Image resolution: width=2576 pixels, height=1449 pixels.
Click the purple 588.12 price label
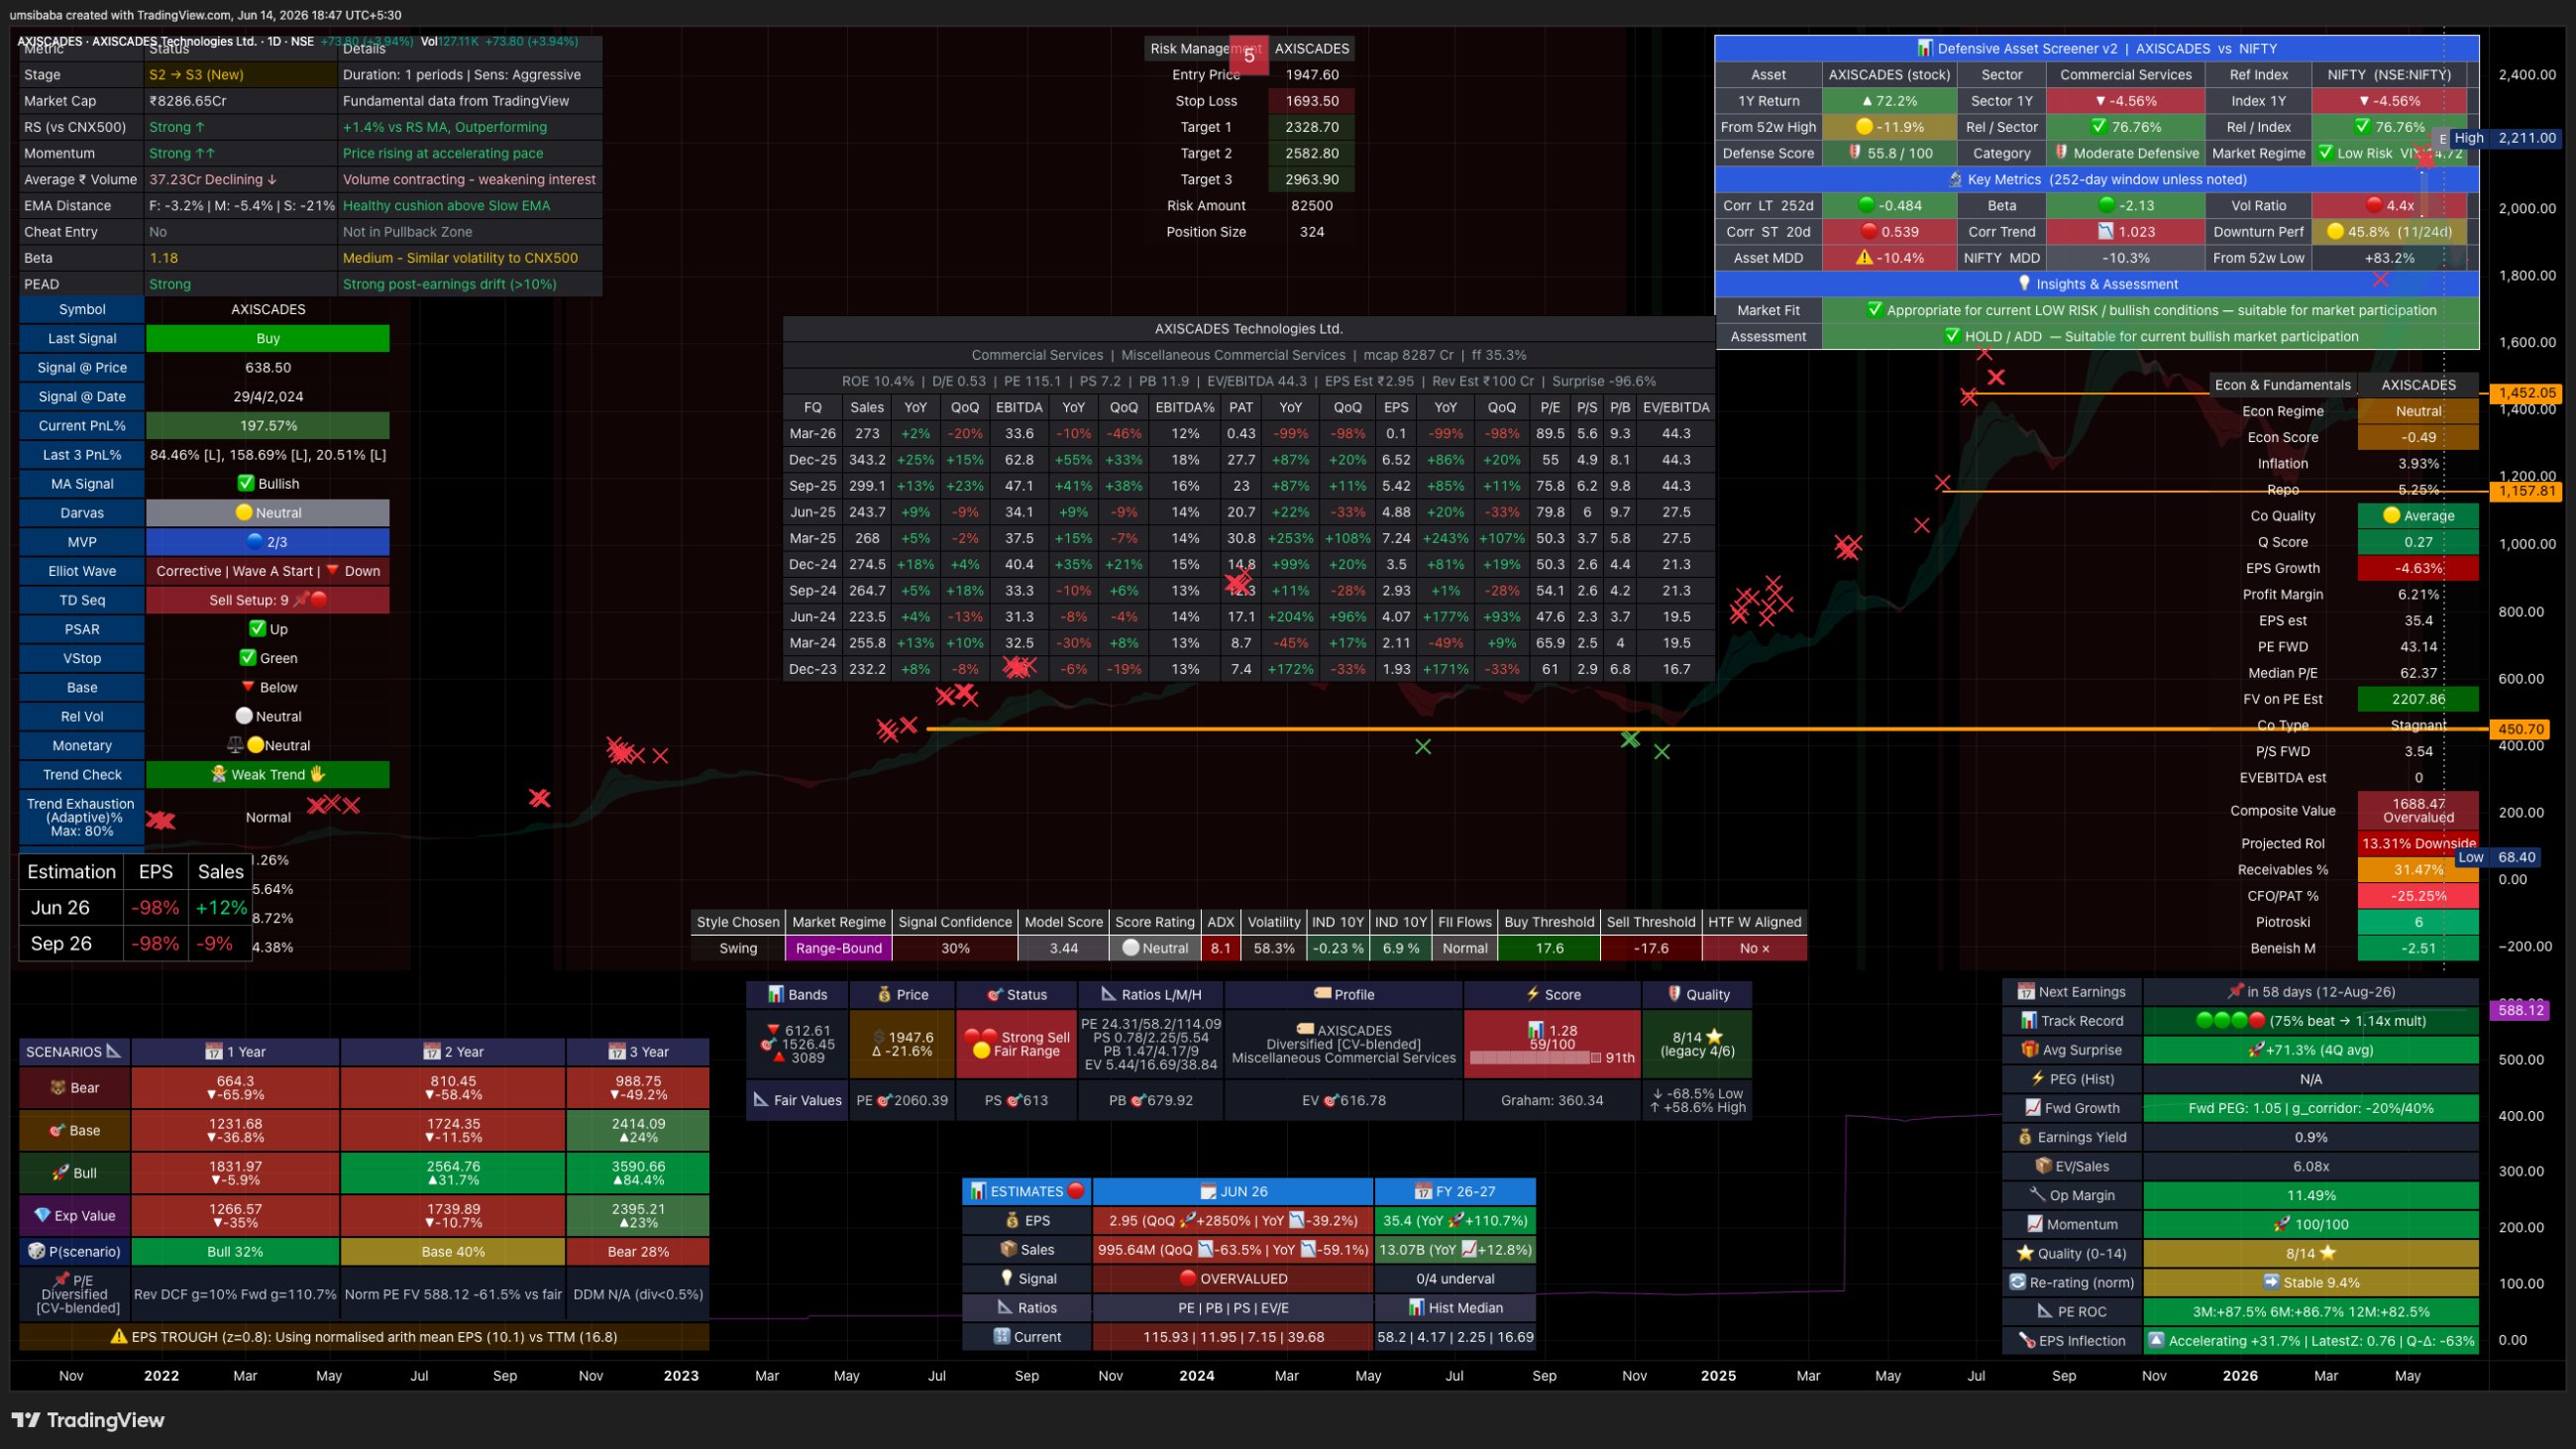tap(2521, 1010)
